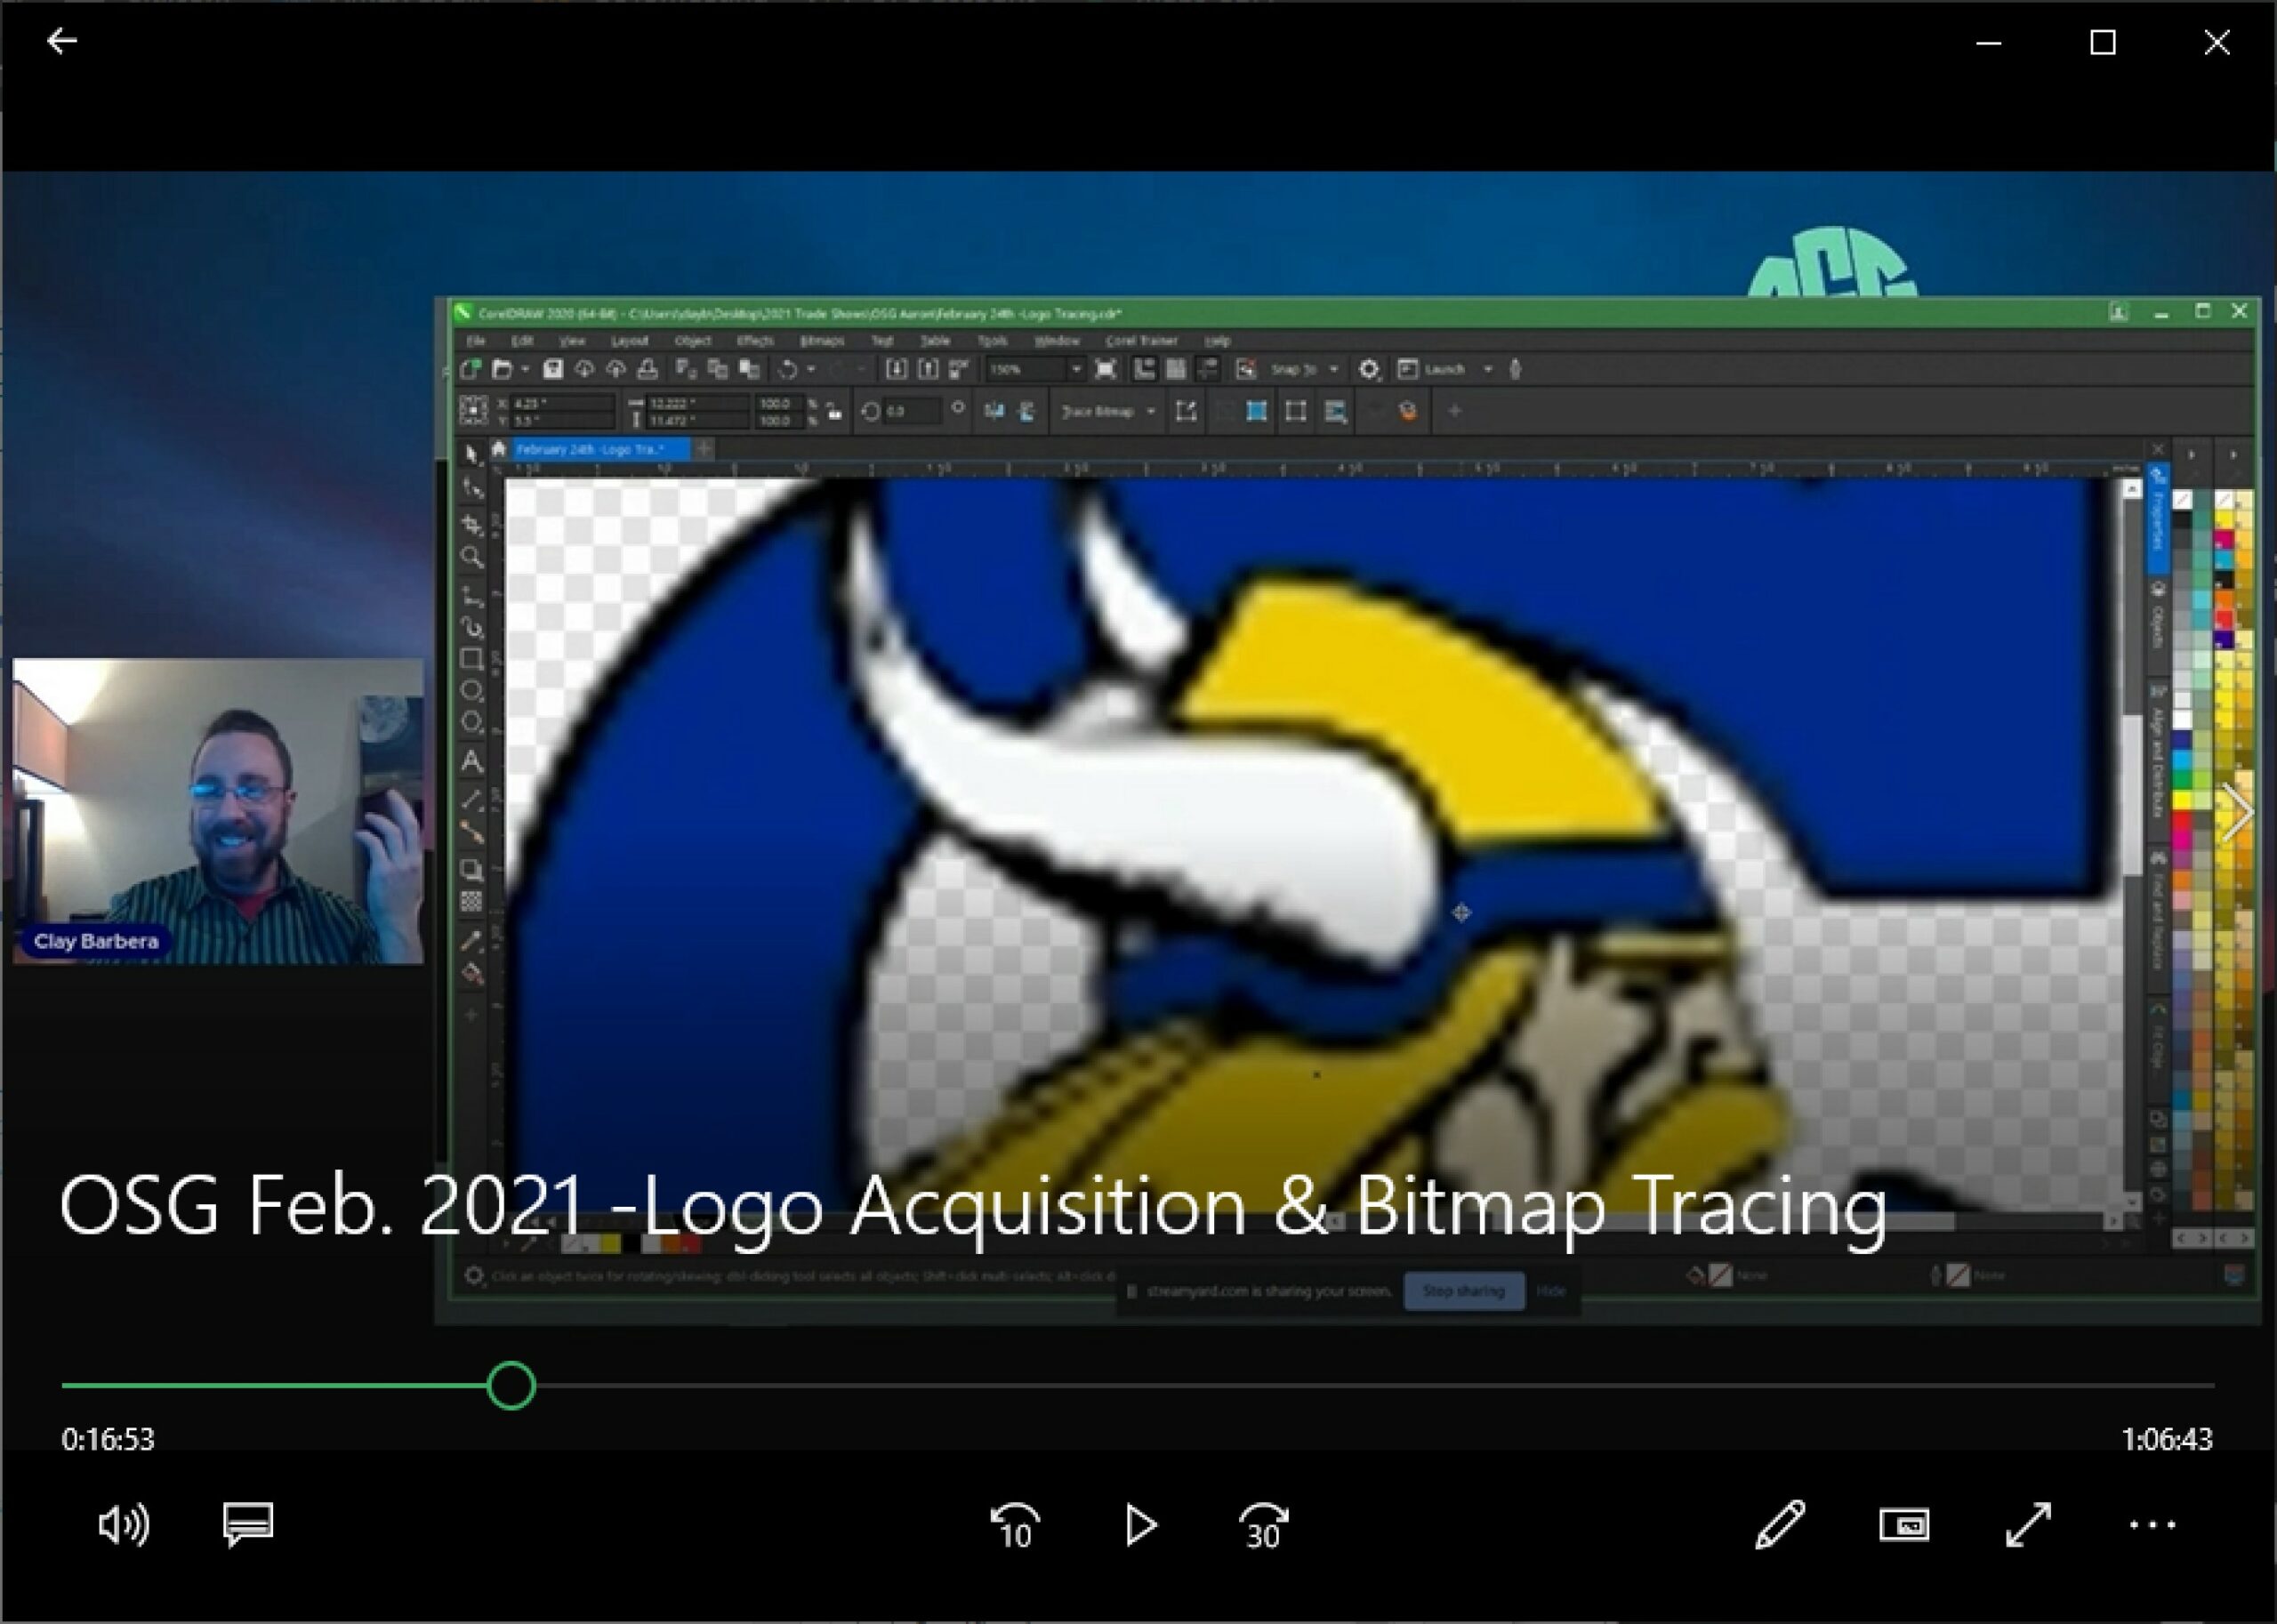Select the Rectangle tool in CorelDRAW toolbox
Viewport: 2277px width, 1624px height.
pos(472,659)
